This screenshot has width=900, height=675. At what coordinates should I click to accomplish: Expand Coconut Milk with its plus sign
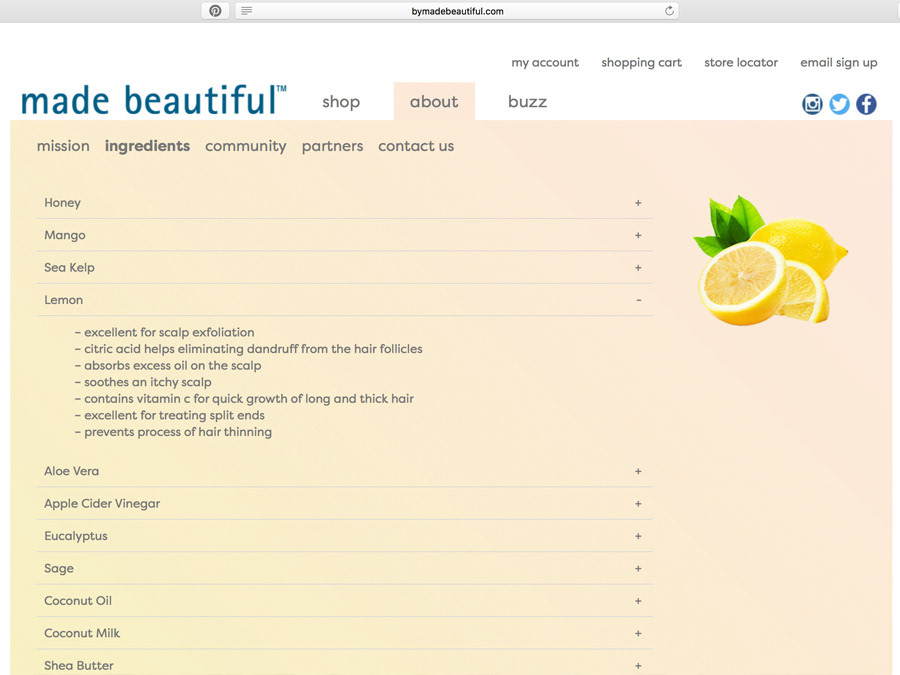pyautogui.click(x=638, y=634)
